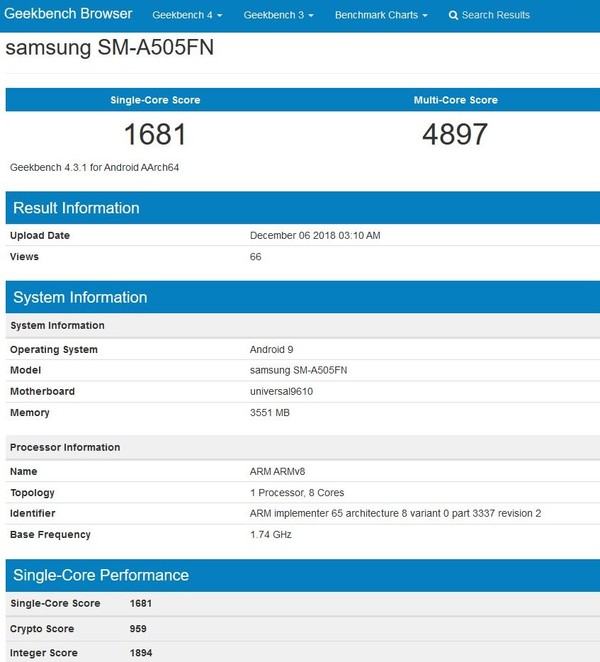Viewport: 600px width, 662px height.
Task: Select the 1 Processor, 8 Cores value
Action: pyautogui.click(x=297, y=493)
